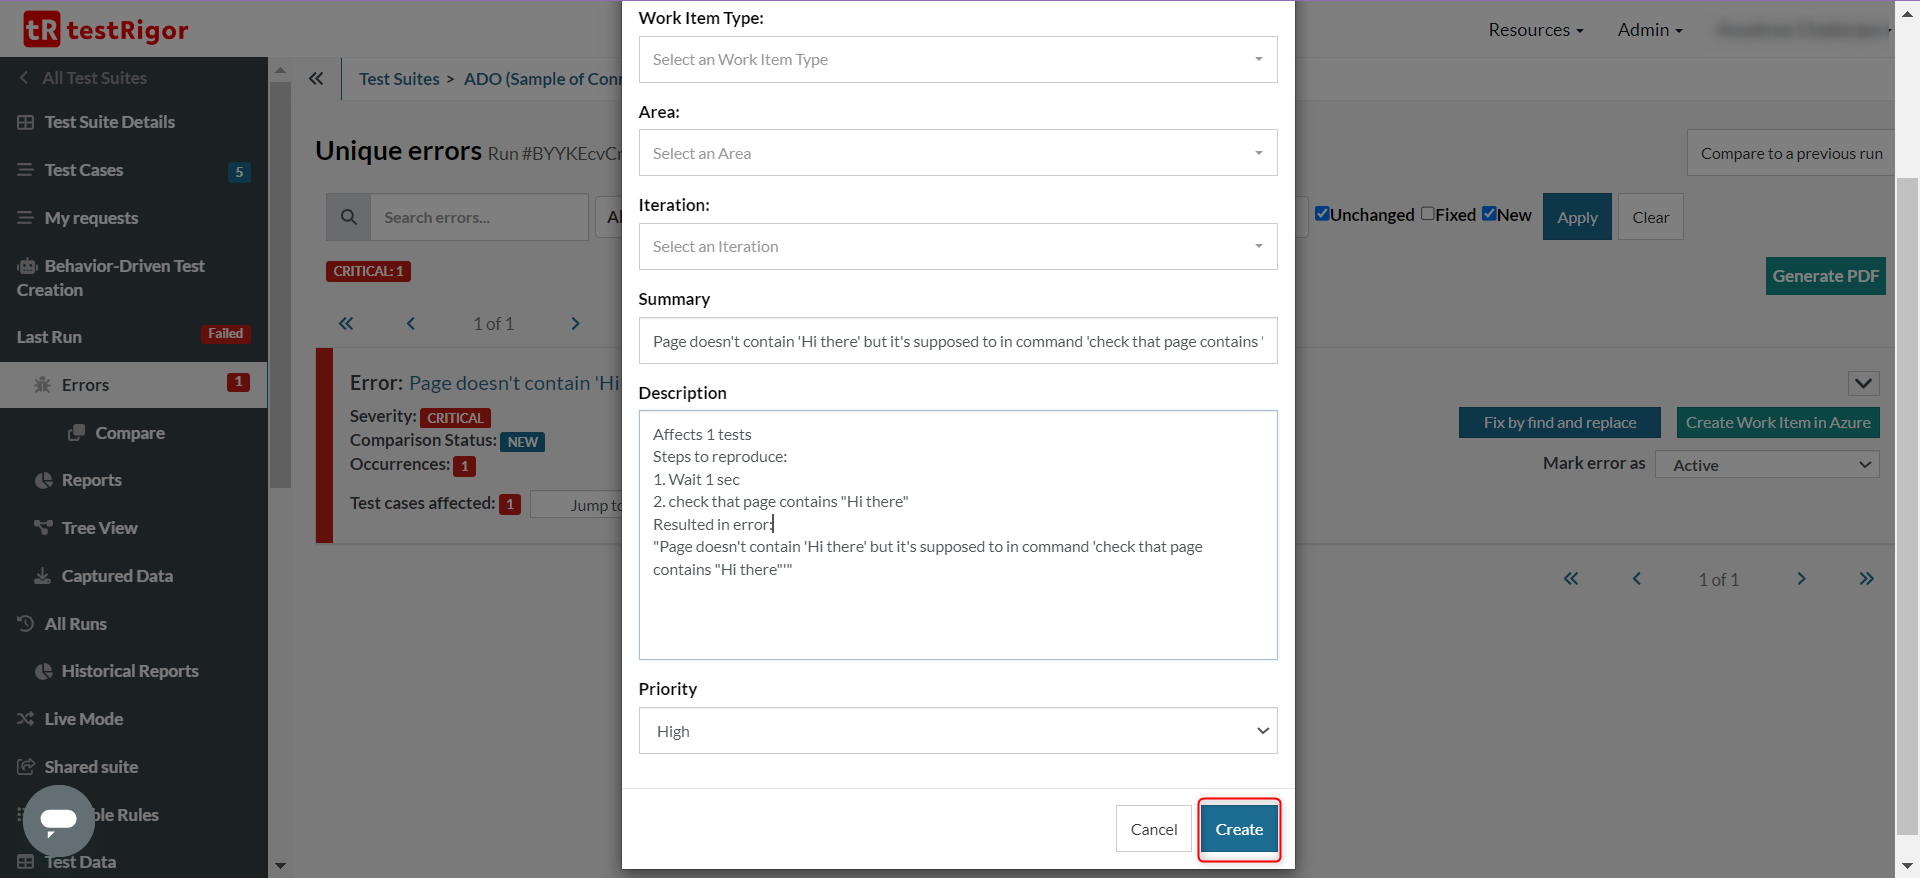This screenshot has width=1920, height=878.
Task: Open the Work Item Type dropdown
Action: (x=957, y=60)
